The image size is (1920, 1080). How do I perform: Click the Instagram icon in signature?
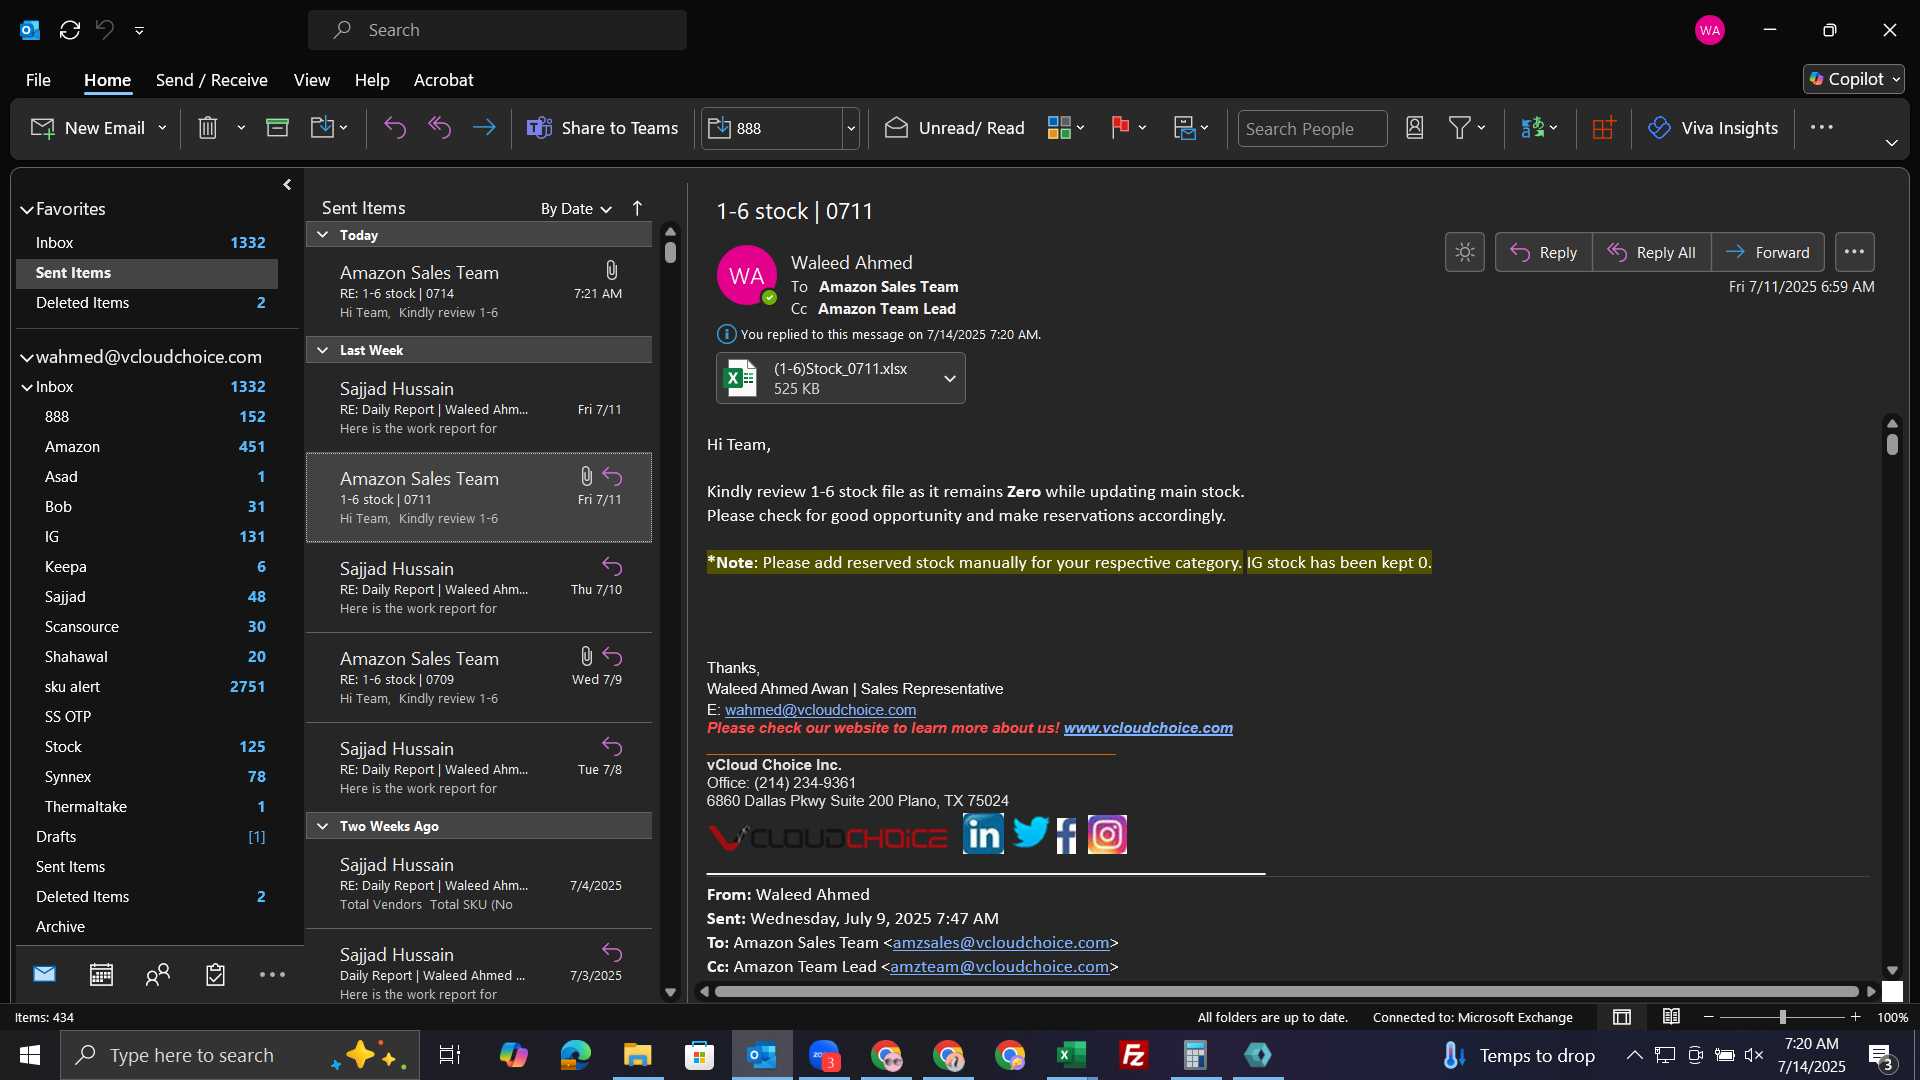1107,834
